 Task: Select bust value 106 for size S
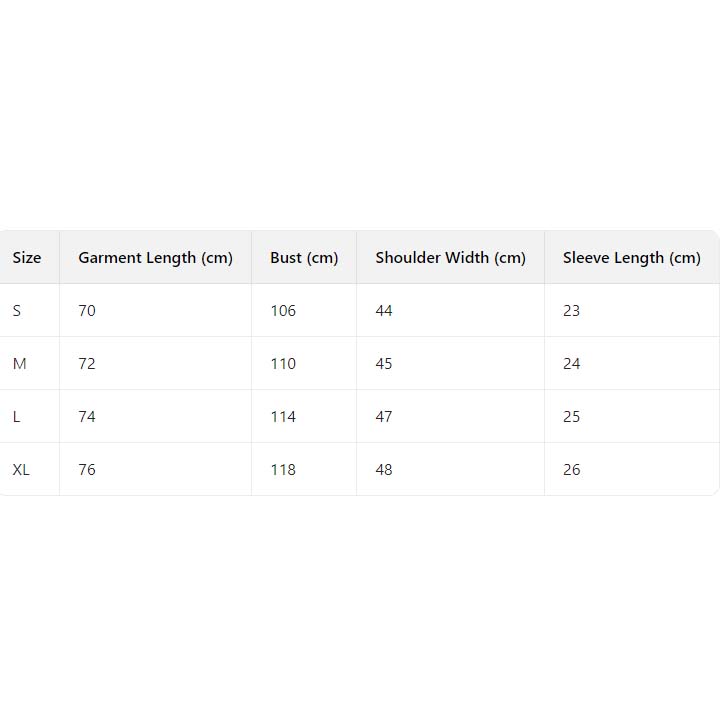283,311
